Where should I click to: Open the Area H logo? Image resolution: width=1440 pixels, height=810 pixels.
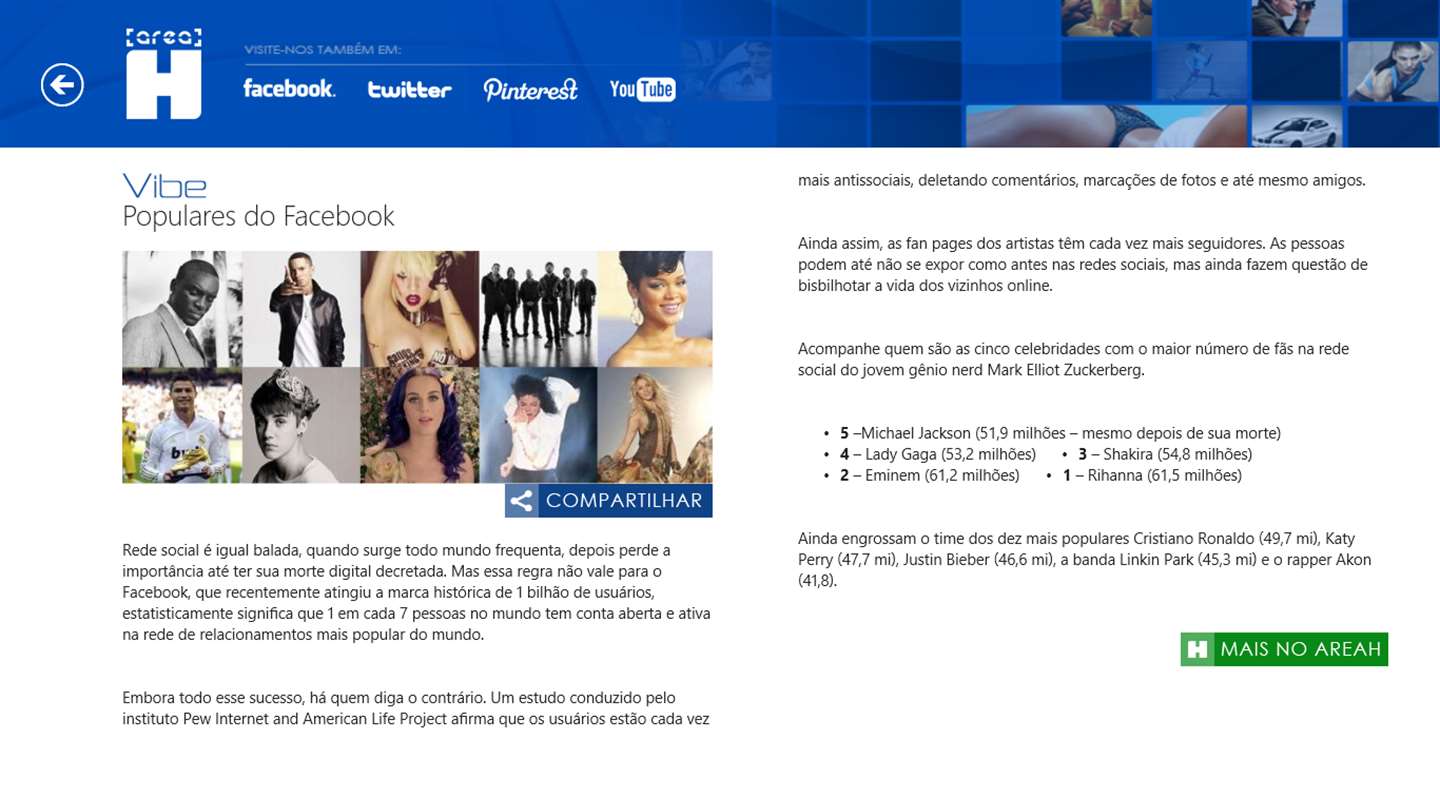click(x=164, y=74)
